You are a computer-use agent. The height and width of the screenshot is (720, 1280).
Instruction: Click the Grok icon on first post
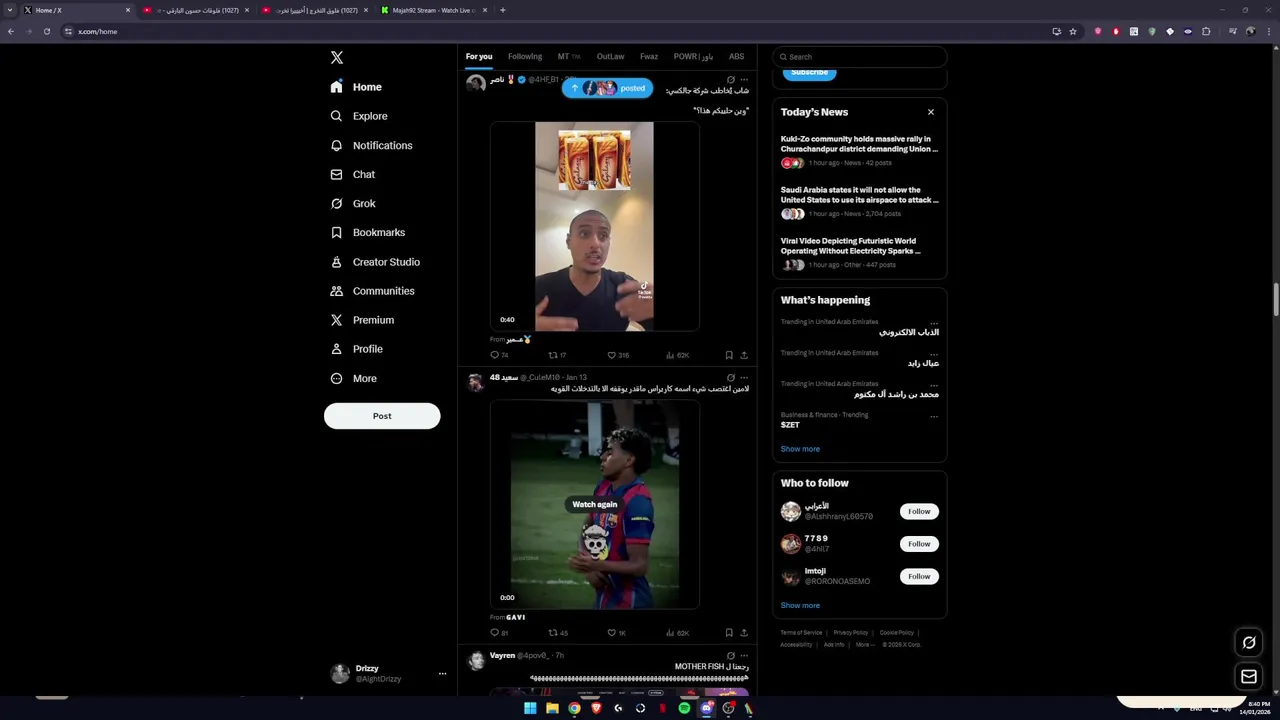click(x=730, y=80)
